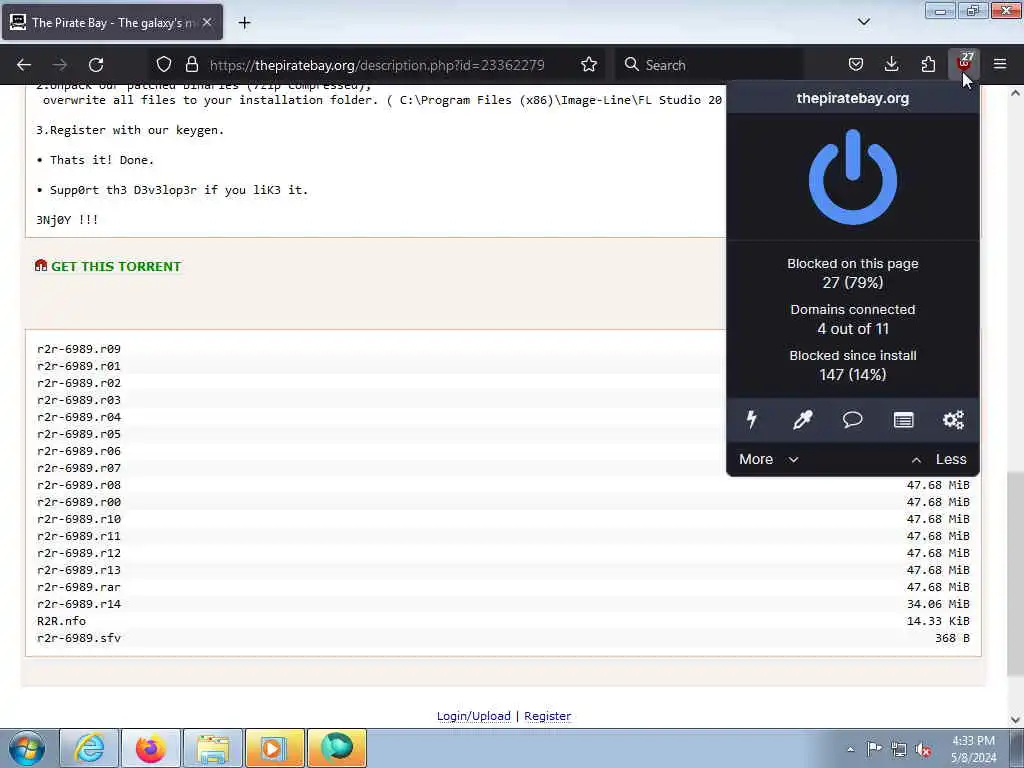Click Domains connected 4 out of 11
The image size is (1024, 768).
pos(852,319)
